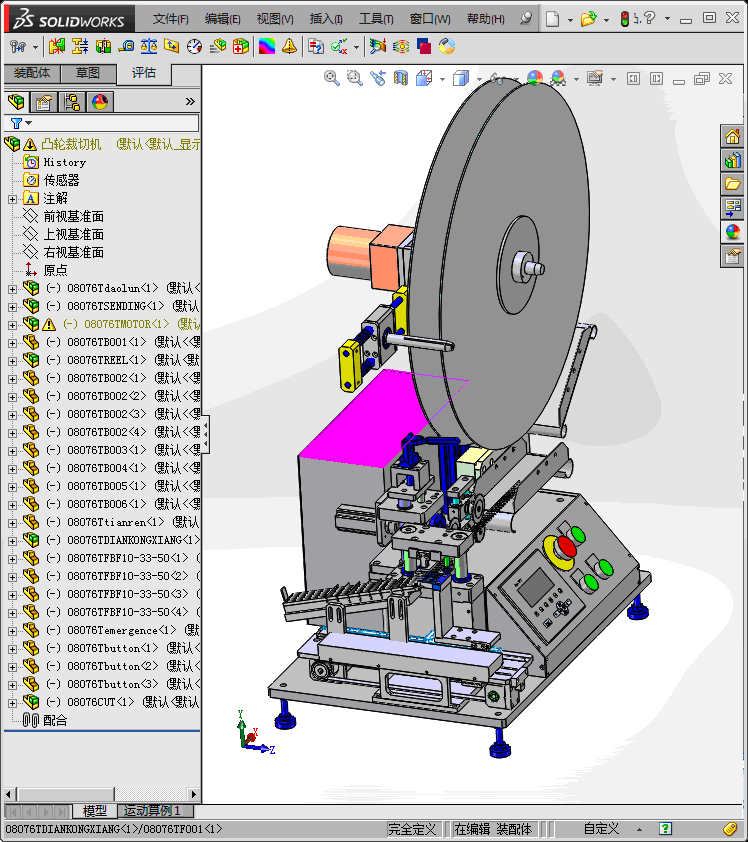Open the View Palette task pane icon
Screen dimensions: 748x842
pos(732,208)
